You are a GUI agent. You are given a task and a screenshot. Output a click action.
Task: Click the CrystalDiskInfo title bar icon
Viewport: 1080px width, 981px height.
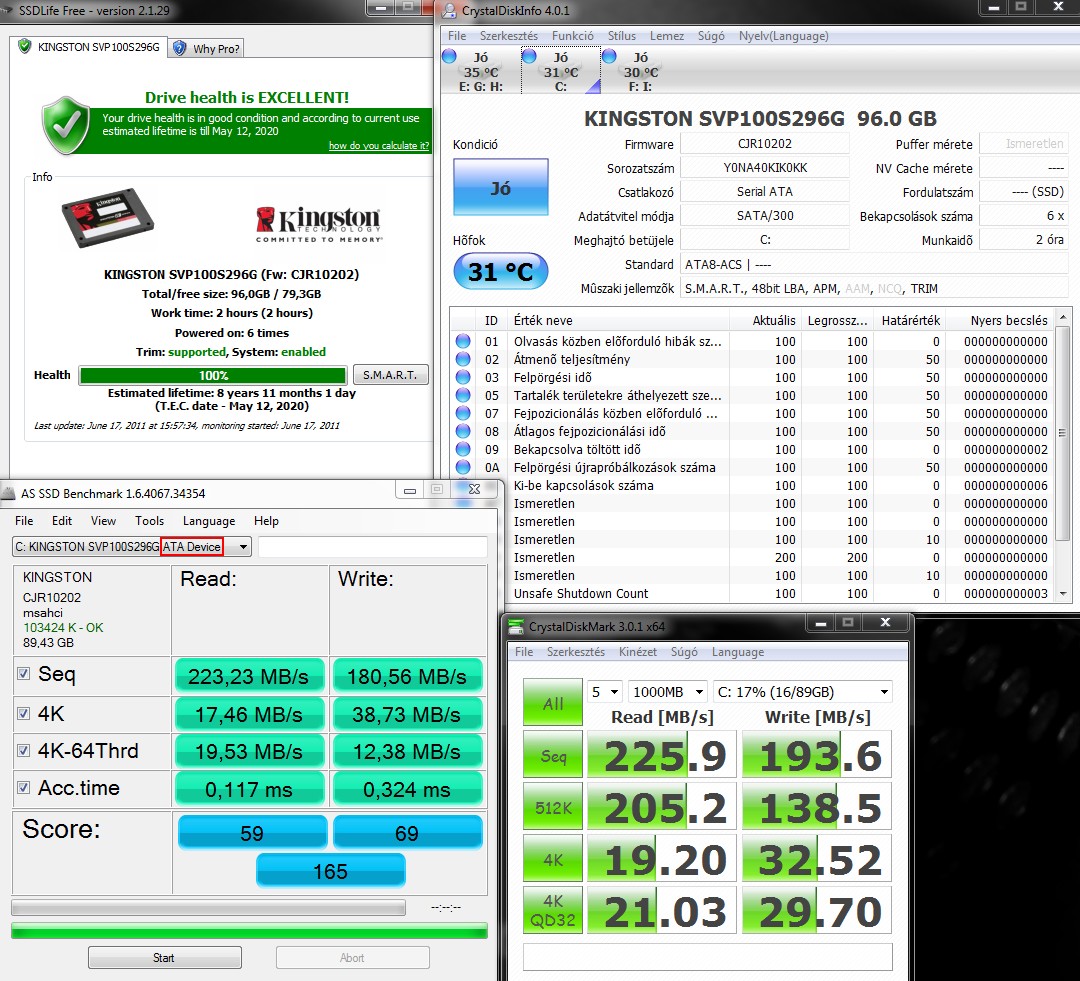448,10
